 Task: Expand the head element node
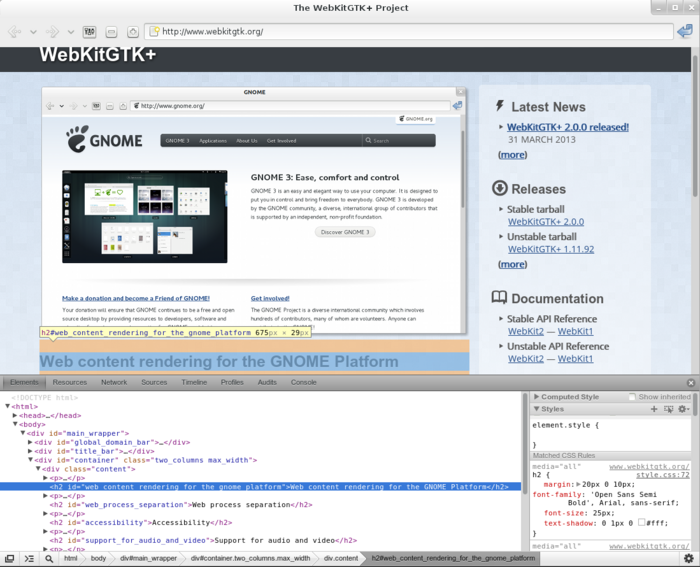(15, 415)
